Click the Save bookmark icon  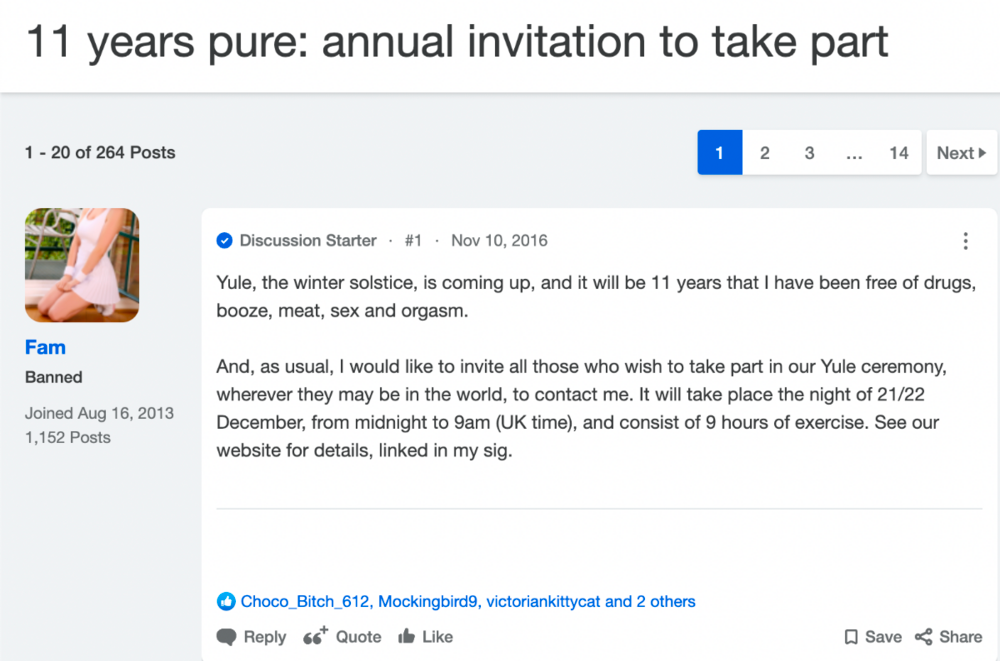[851, 637]
